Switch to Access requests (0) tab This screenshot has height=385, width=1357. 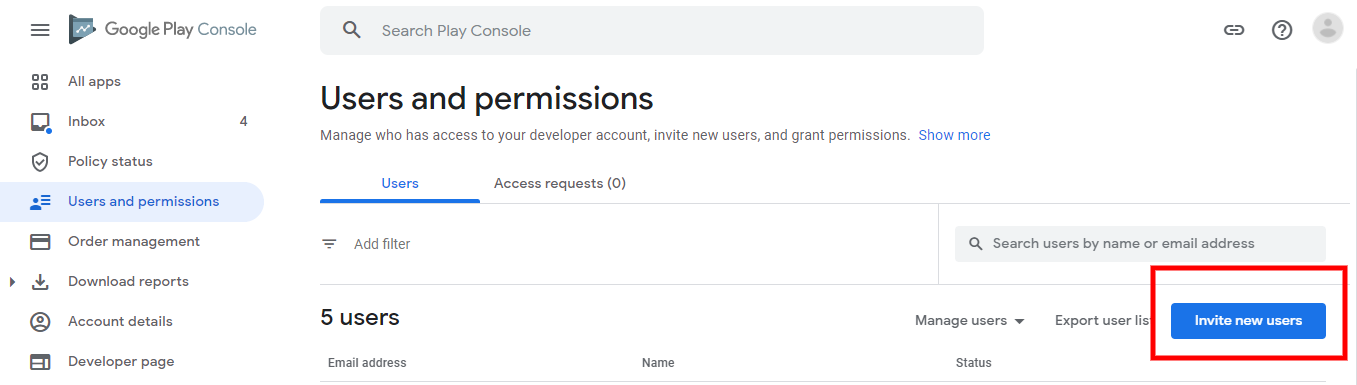(560, 183)
